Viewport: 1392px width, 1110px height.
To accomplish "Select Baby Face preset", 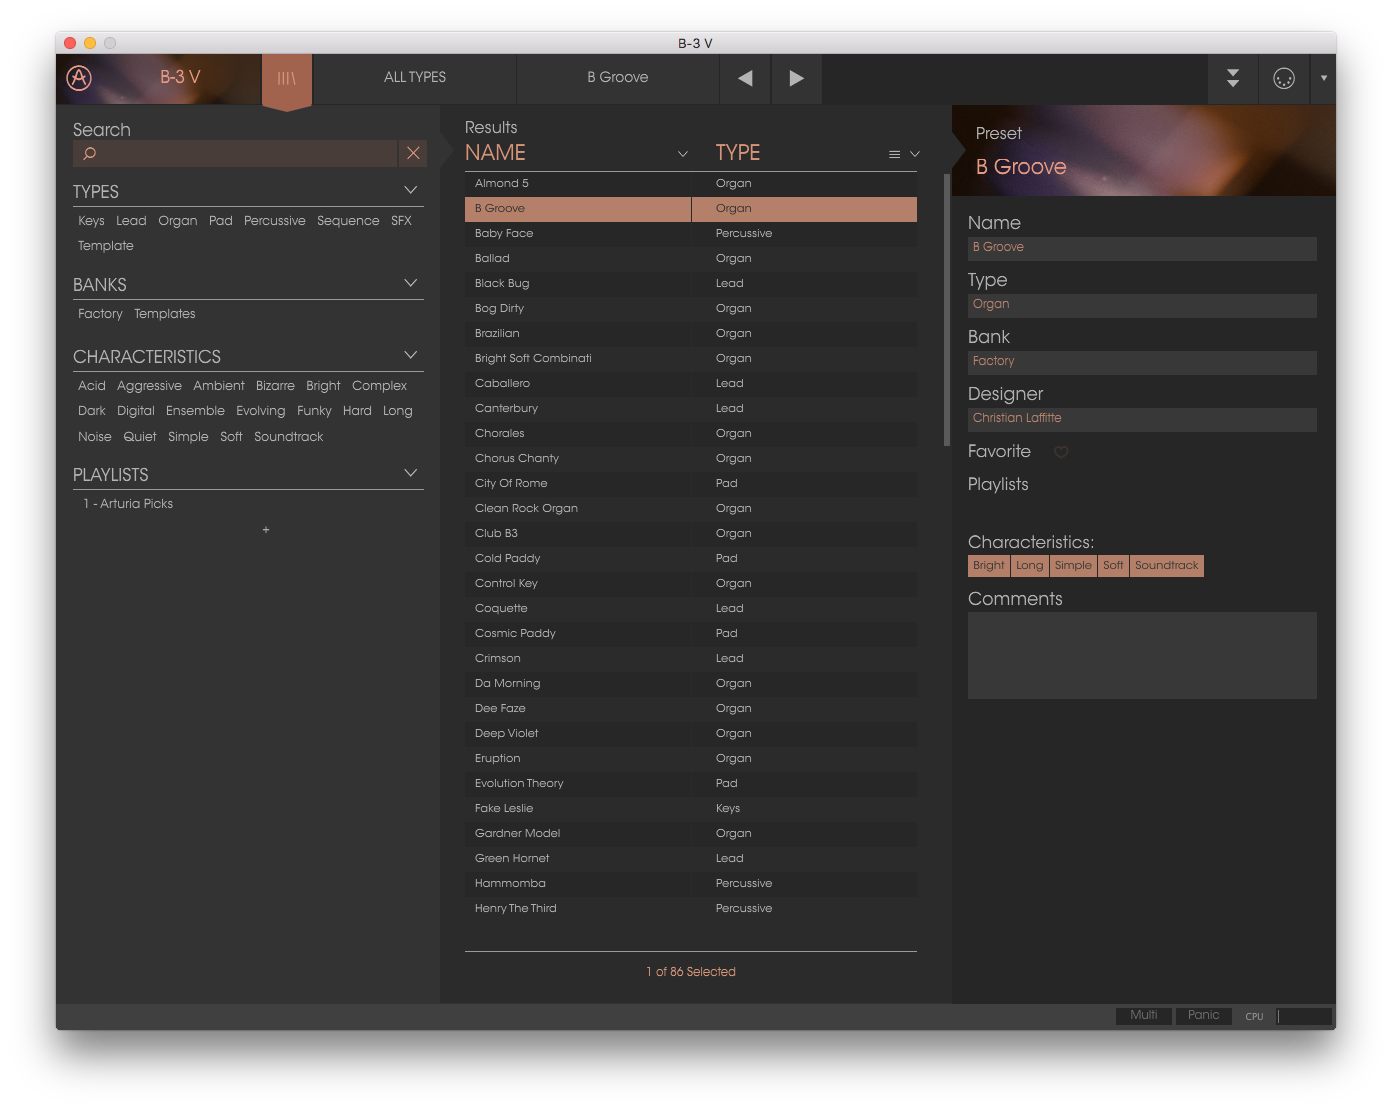I will click(x=691, y=234).
